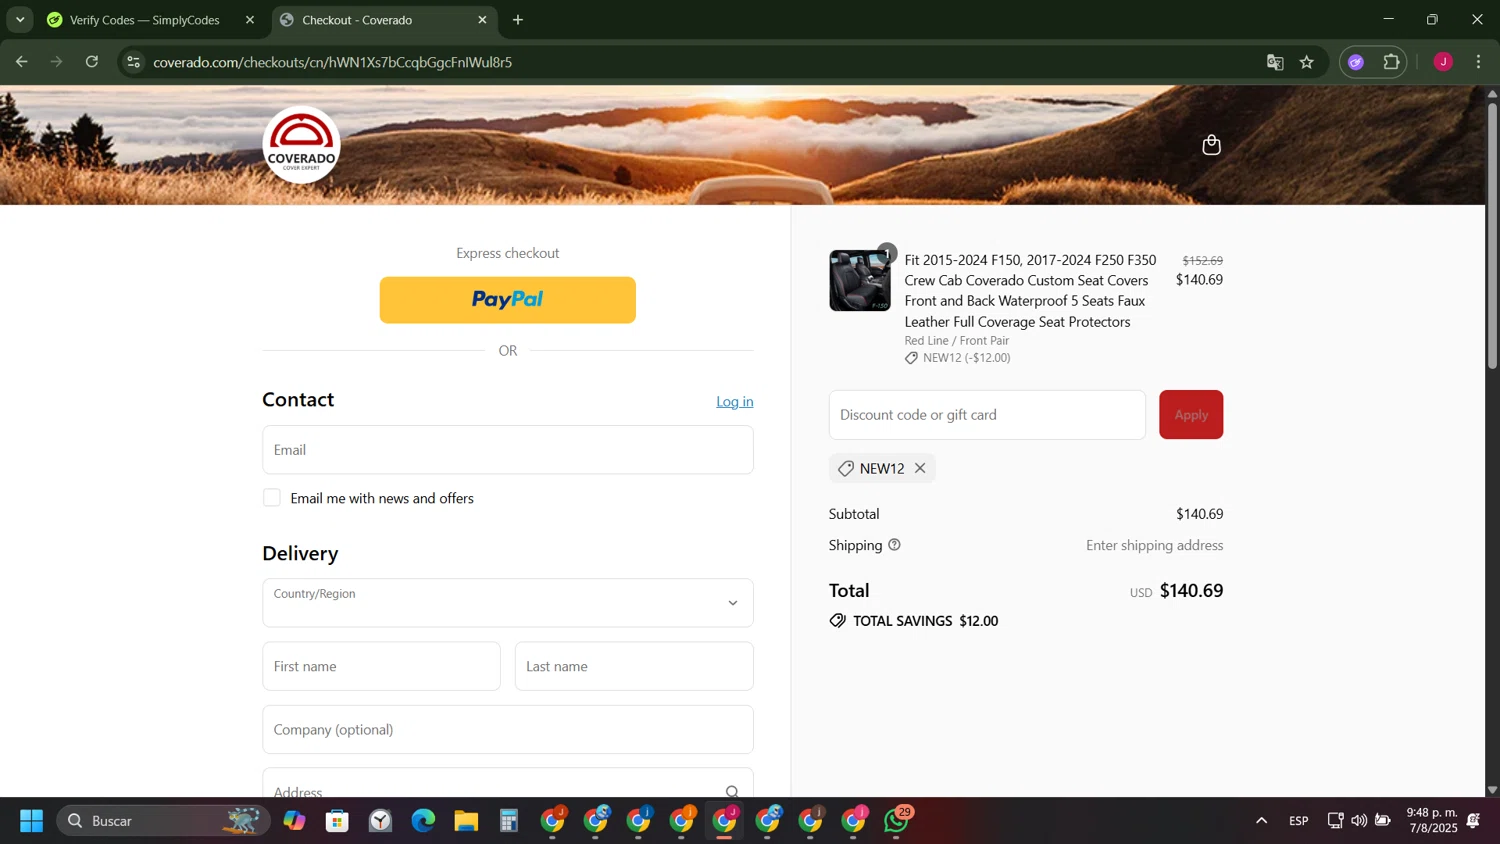Open the clock and date panel
This screenshot has width=1500, height=844.
coord(1432,820)
